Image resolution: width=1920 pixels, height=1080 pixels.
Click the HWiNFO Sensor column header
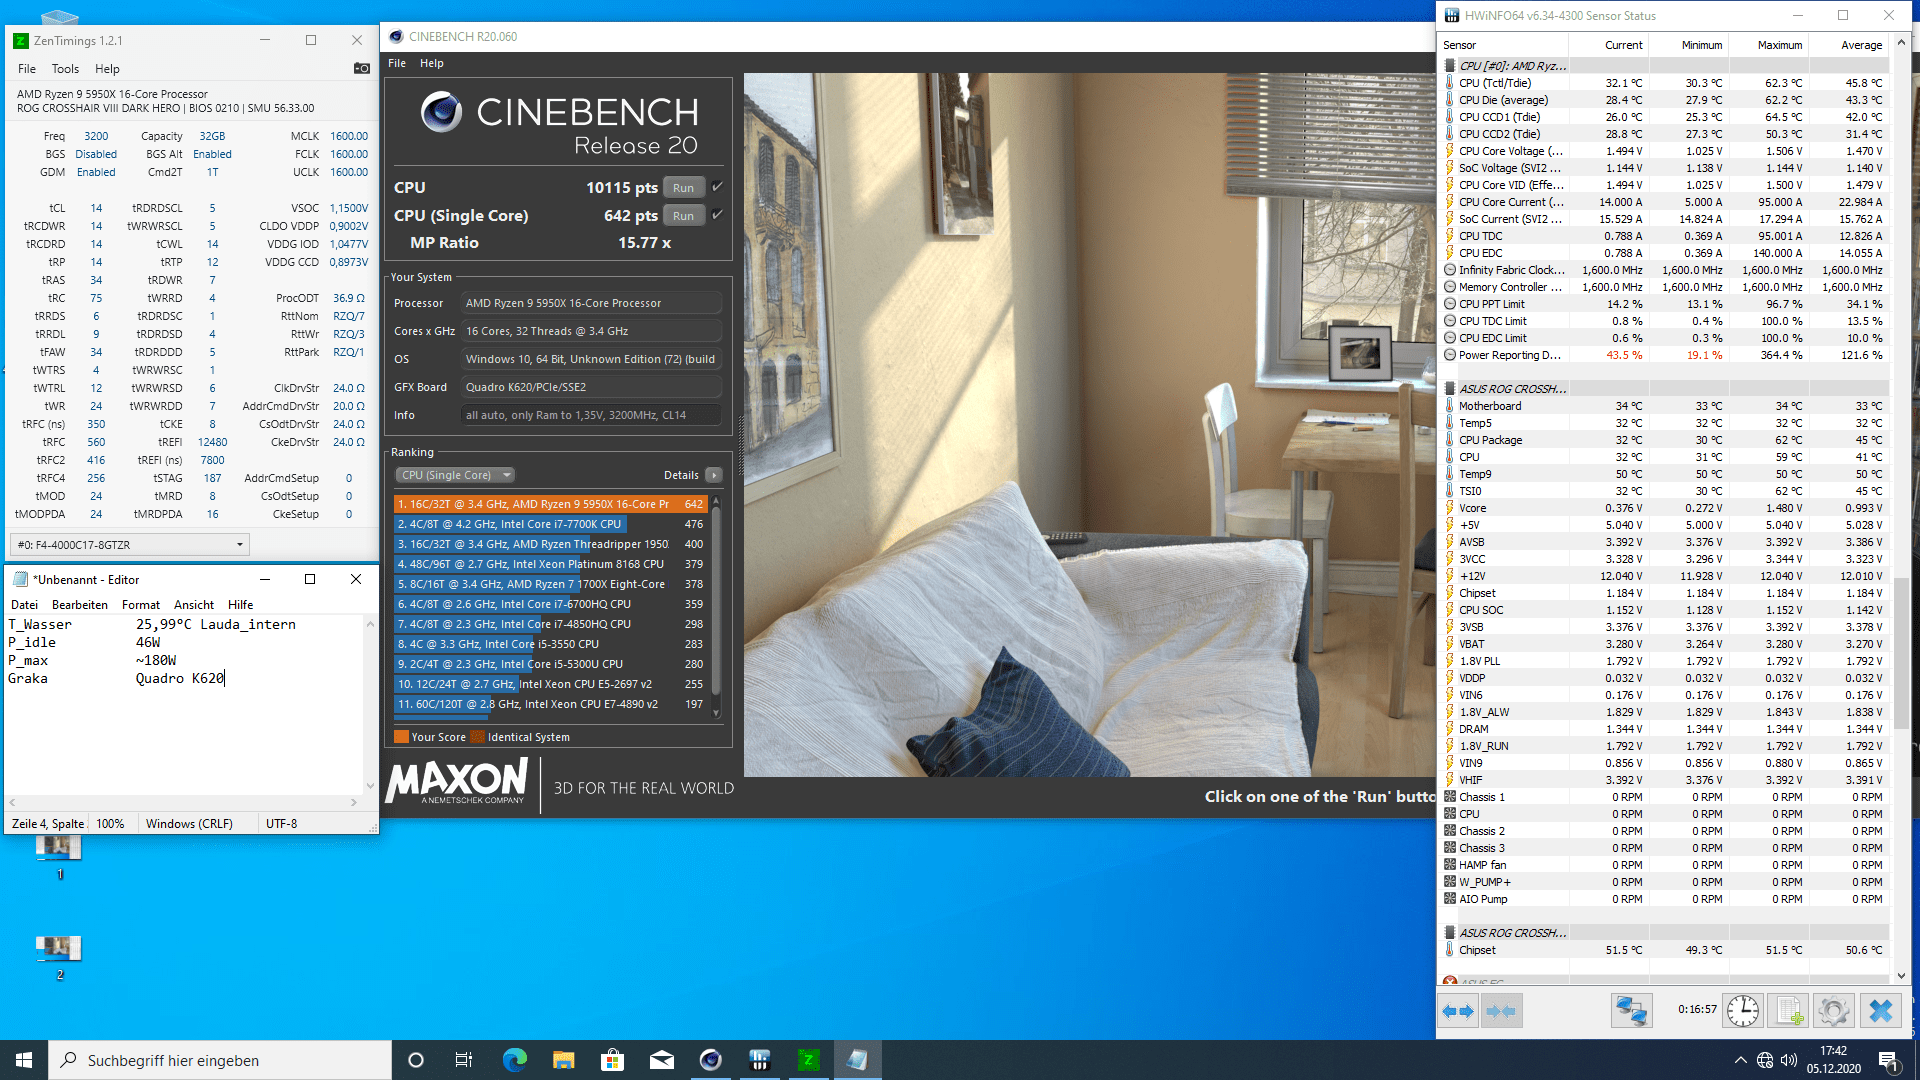(1503, 45)
